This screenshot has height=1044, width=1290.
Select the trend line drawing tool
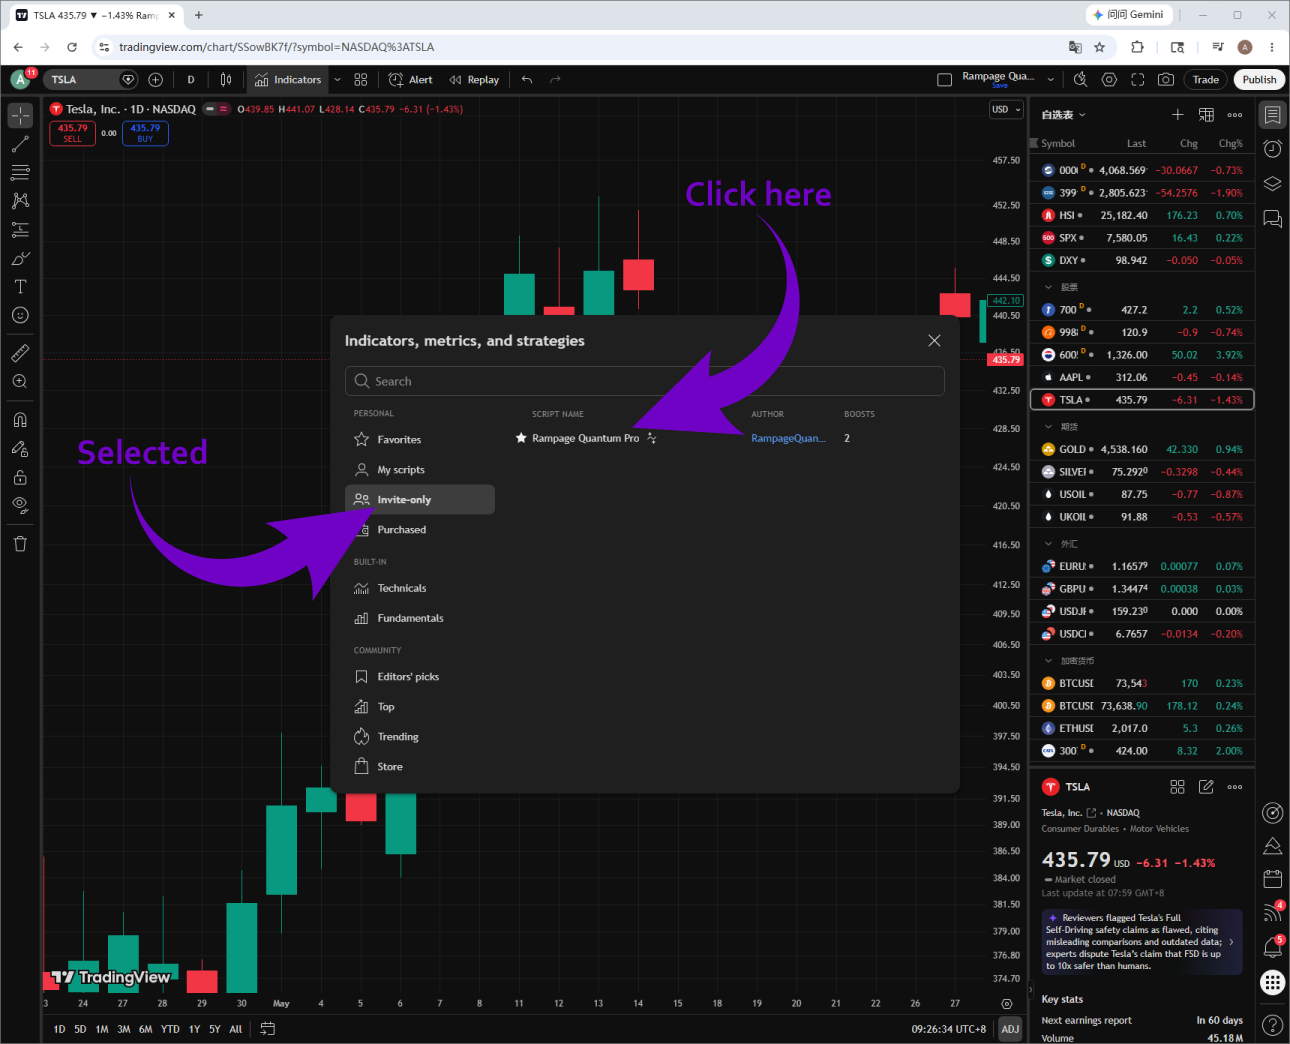pos(20,144)
